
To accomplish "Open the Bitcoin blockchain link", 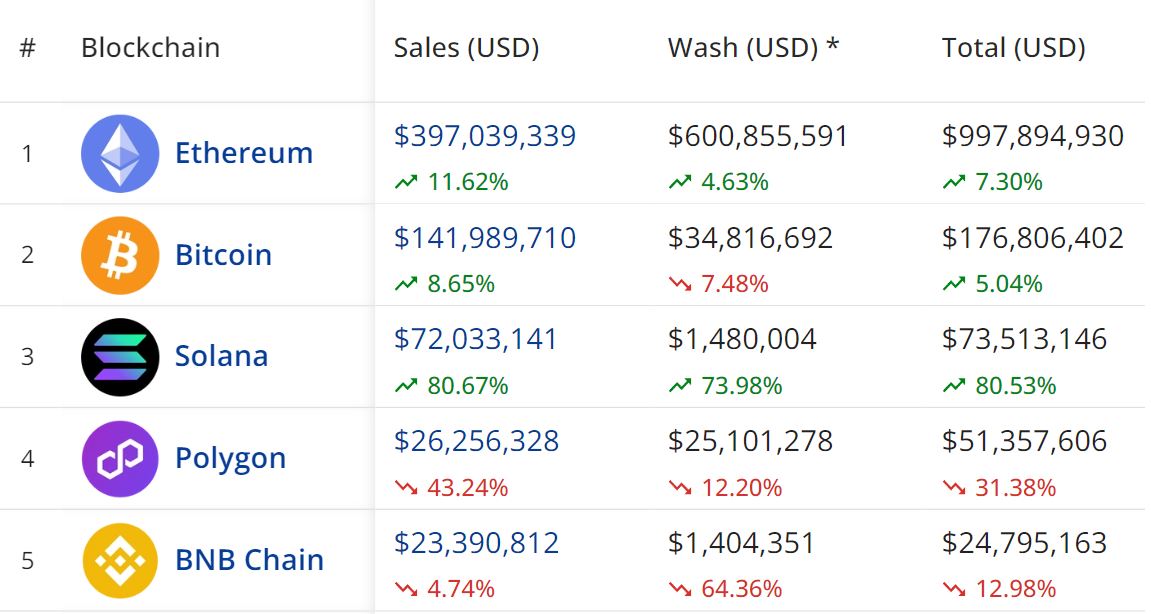I will [223, 255].
